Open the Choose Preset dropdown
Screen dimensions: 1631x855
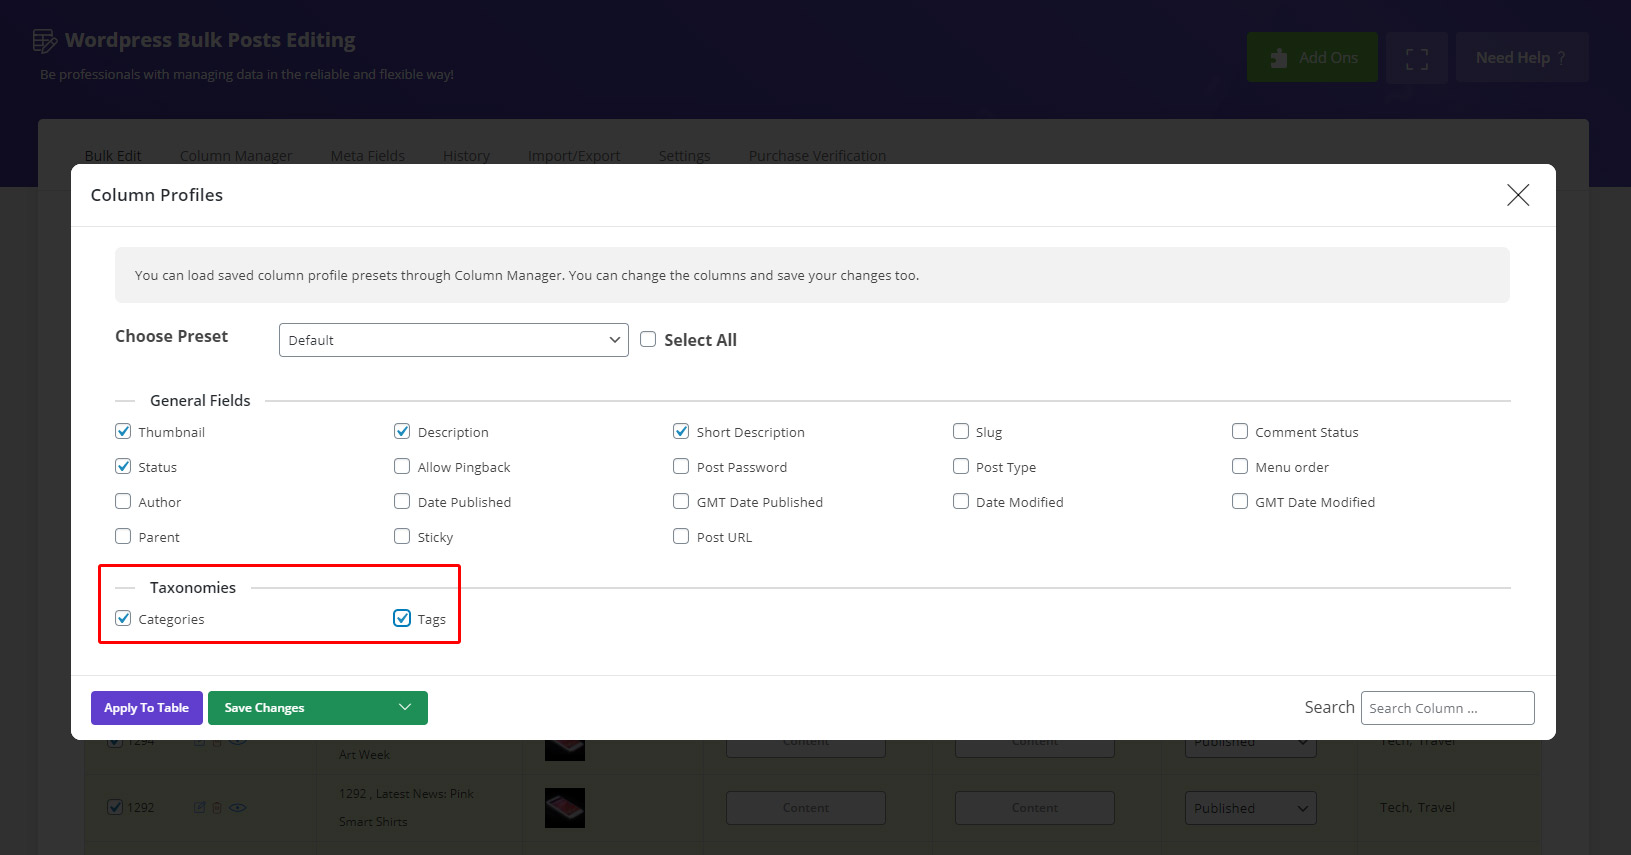pos(454,340)
